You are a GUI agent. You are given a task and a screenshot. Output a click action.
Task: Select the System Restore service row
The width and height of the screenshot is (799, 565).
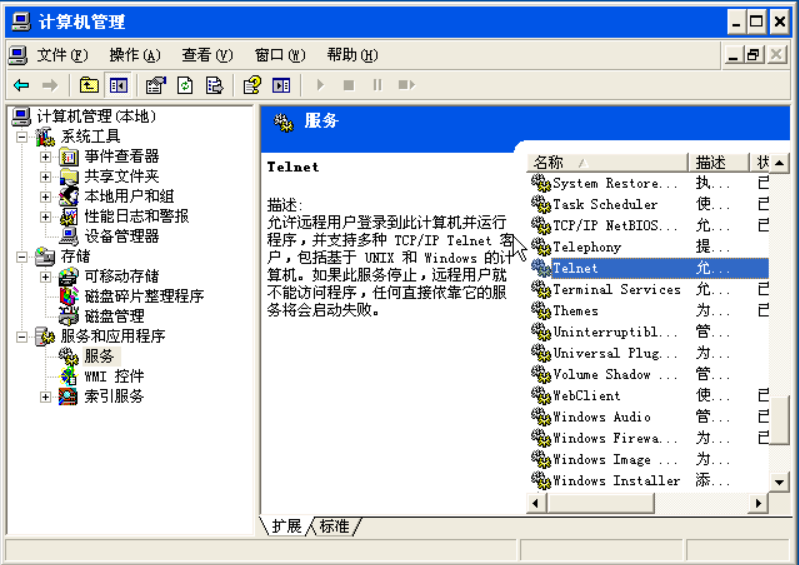(x=647, y=183)
